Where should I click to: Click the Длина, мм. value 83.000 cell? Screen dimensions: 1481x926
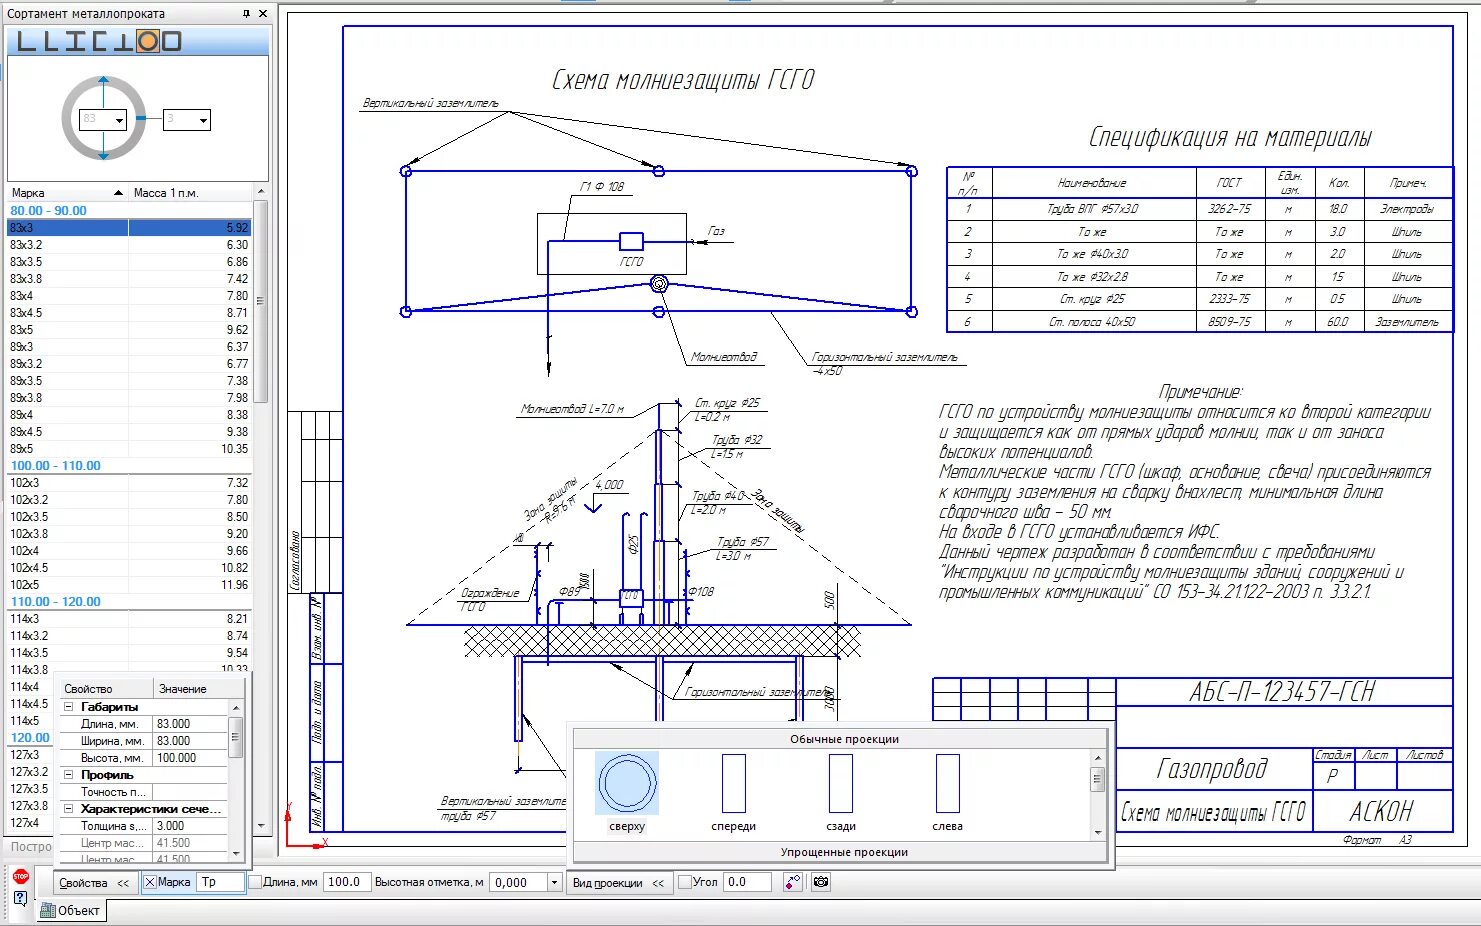[x=190, y=724]
